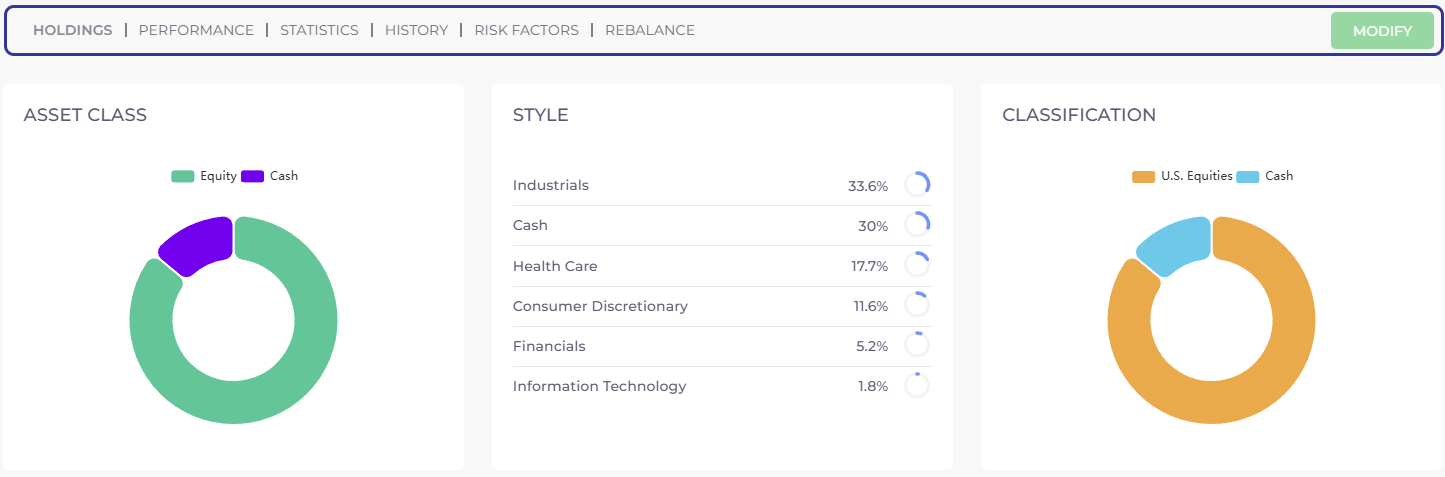Toggle the U.S. Equities legend entry
The height and width of the screenshot is (477, 1445).
[x=1182, y=176]
